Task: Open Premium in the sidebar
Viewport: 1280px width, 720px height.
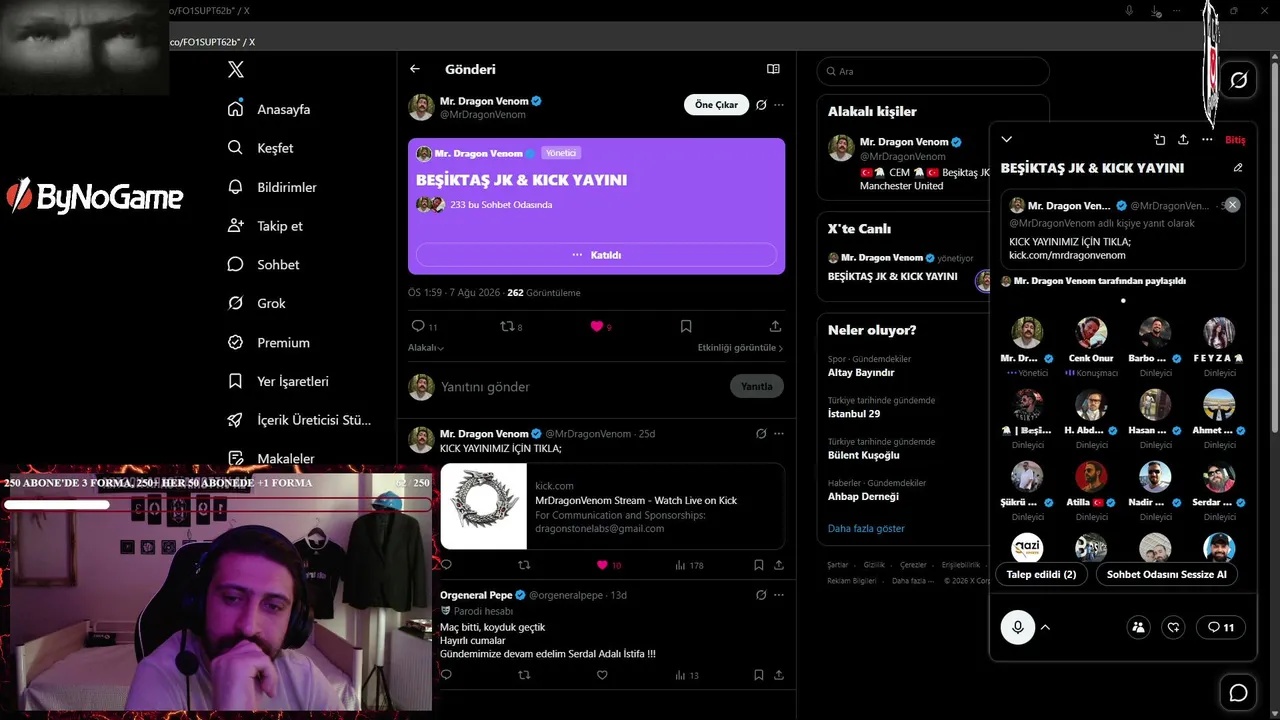Action: click(x=270, y=342)
